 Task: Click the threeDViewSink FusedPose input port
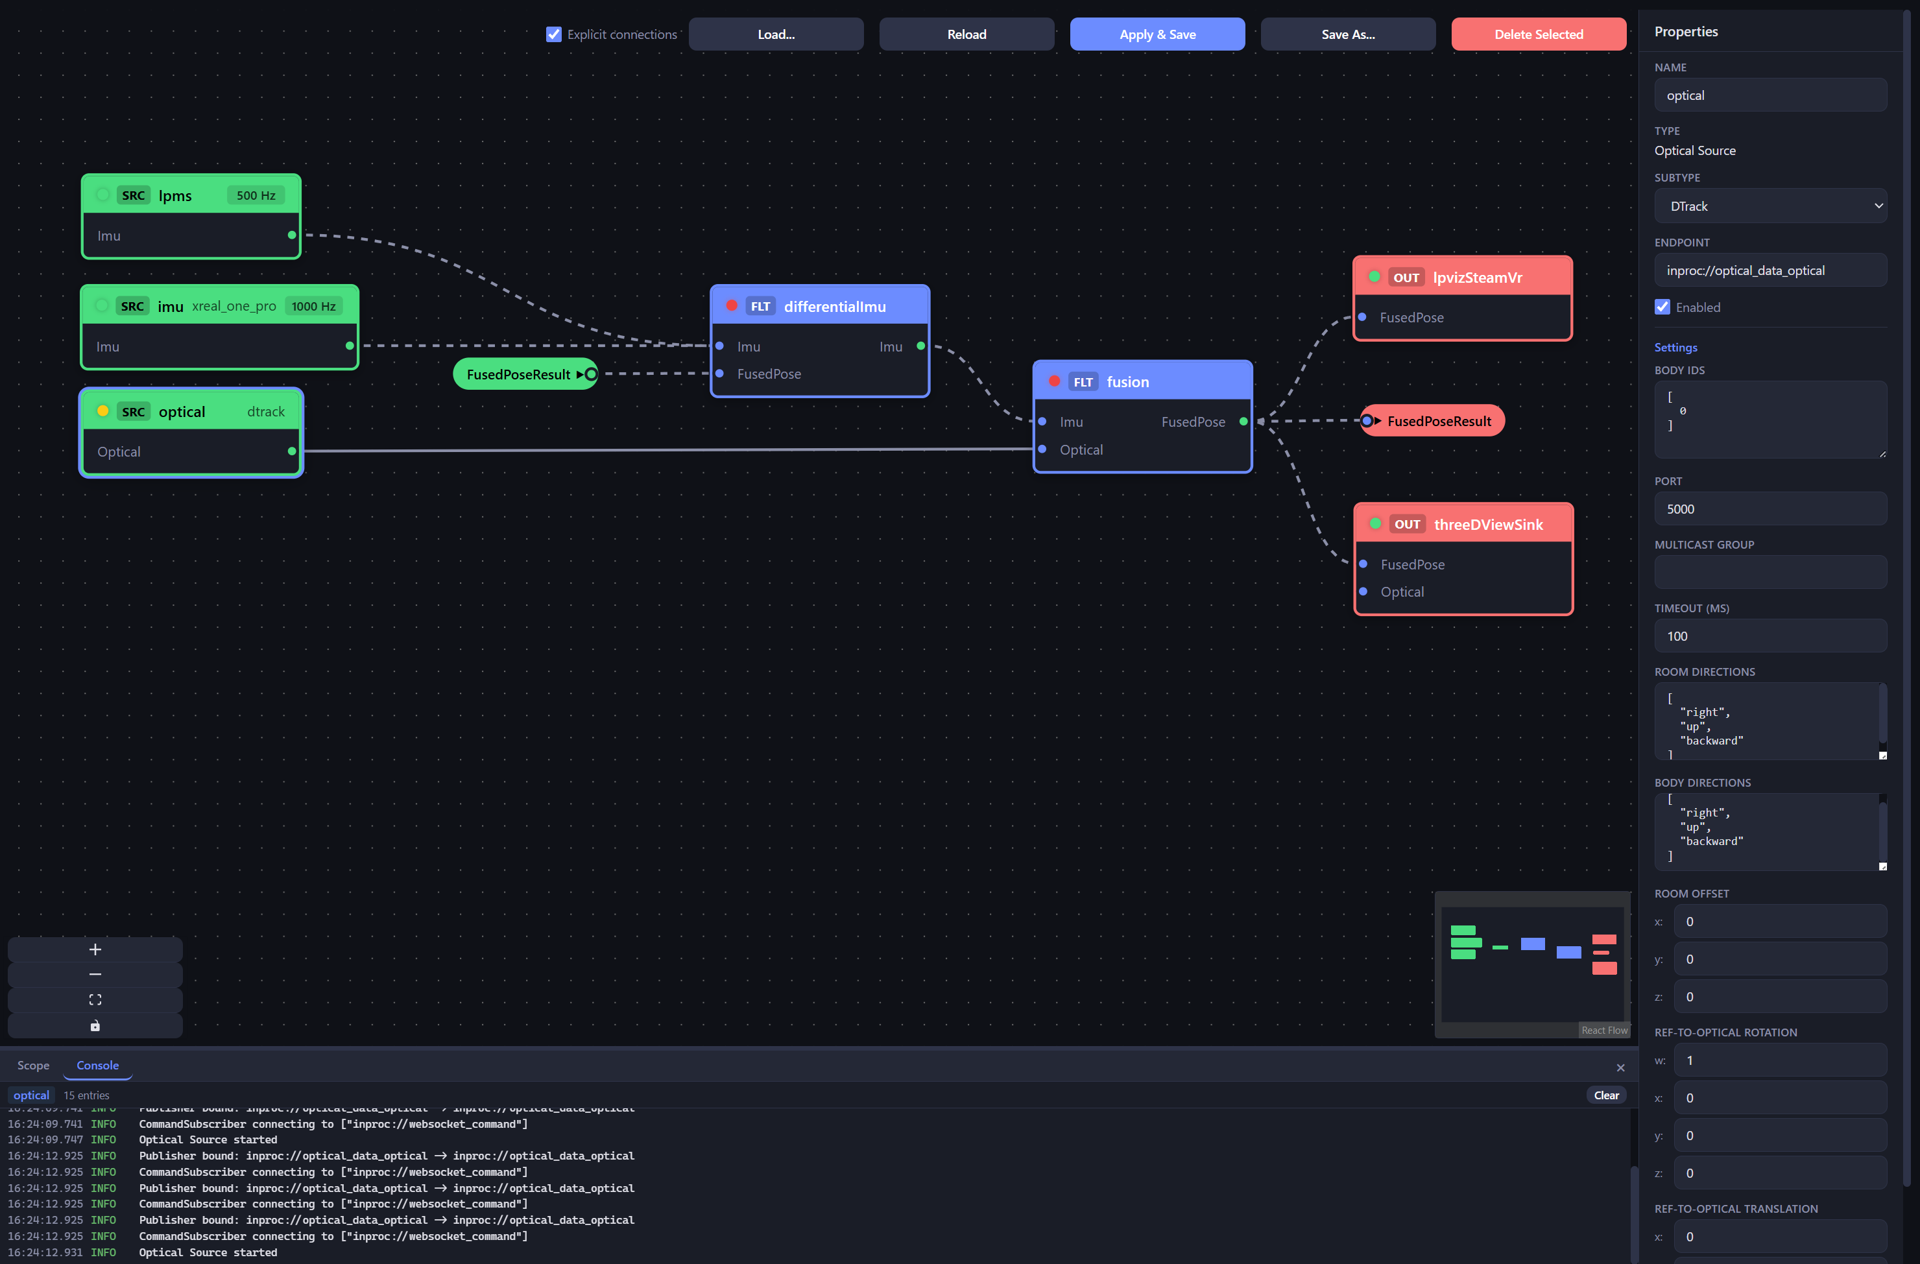coord(1364,564)
